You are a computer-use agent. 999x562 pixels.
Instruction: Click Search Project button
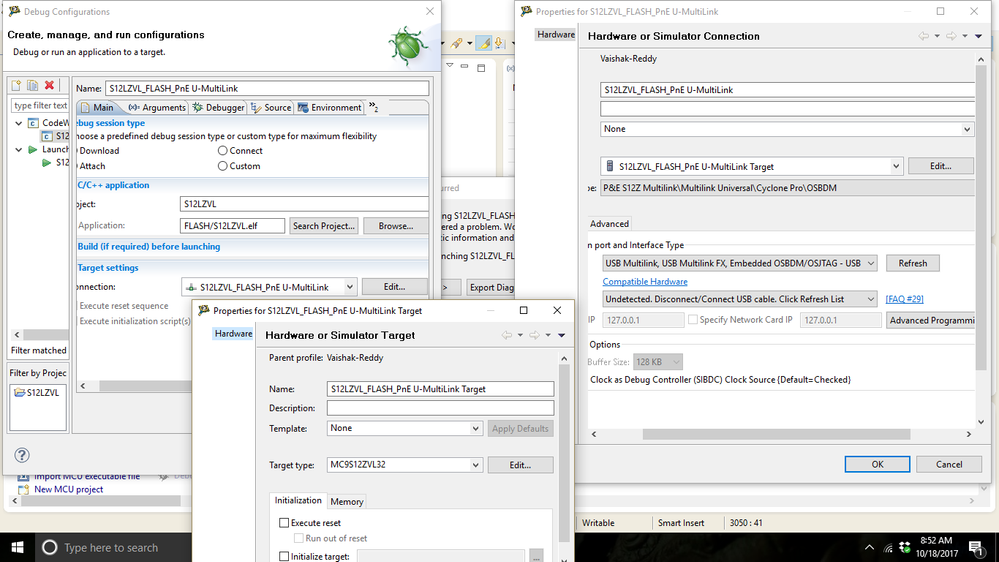[x=324, y=226]
